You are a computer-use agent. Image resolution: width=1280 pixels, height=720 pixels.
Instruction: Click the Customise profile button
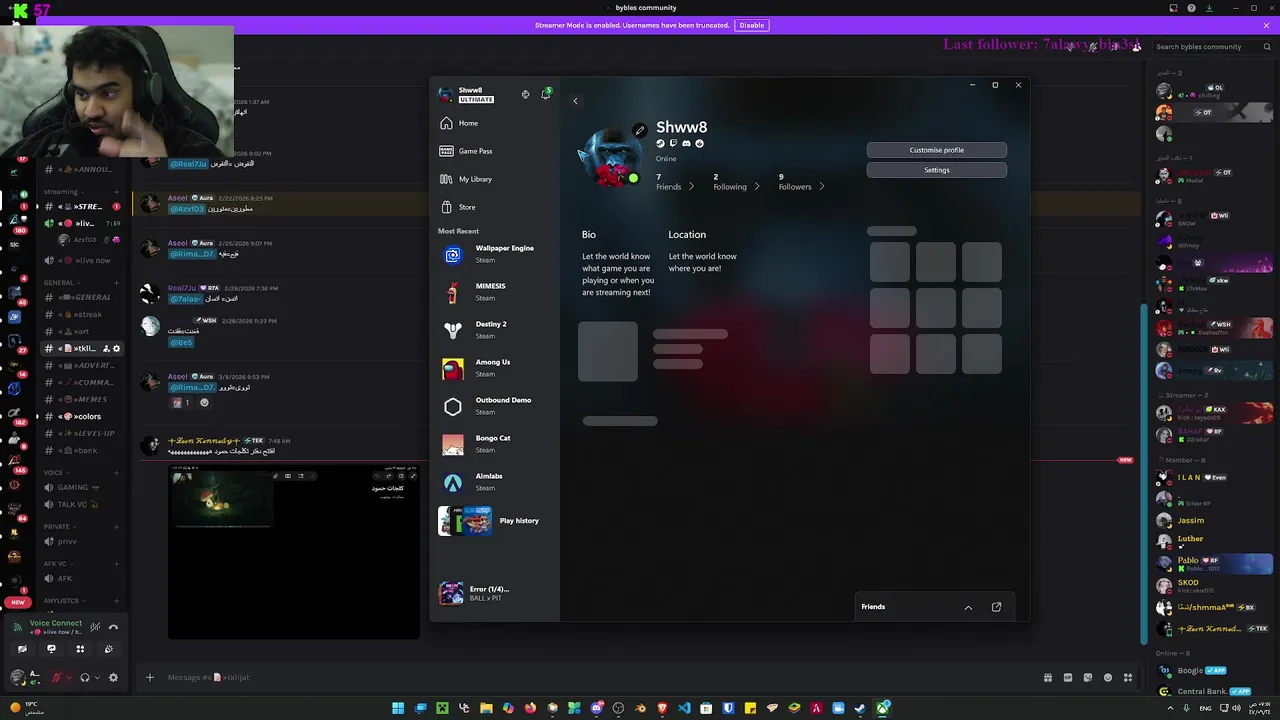(x=937, y=150)
